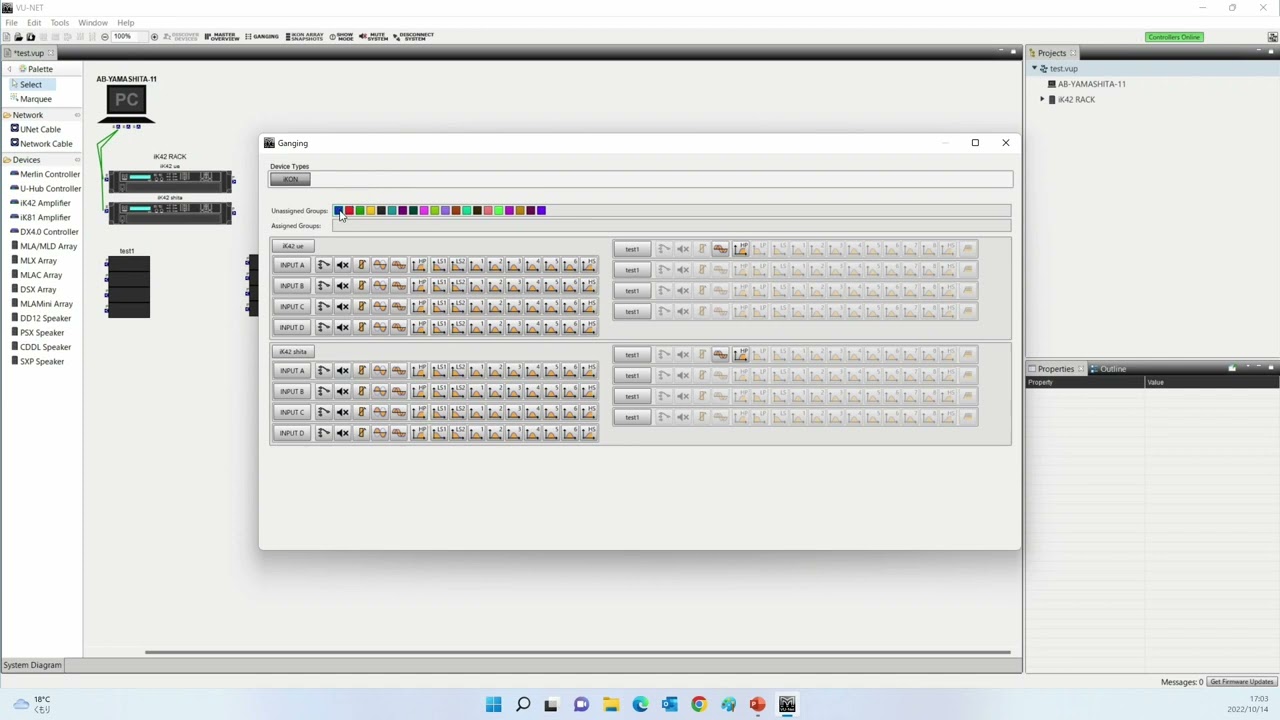The width and height of the screenshot is (1280, 720).
Task: Collapse the Network palette section
Action: tap(77, 115)
